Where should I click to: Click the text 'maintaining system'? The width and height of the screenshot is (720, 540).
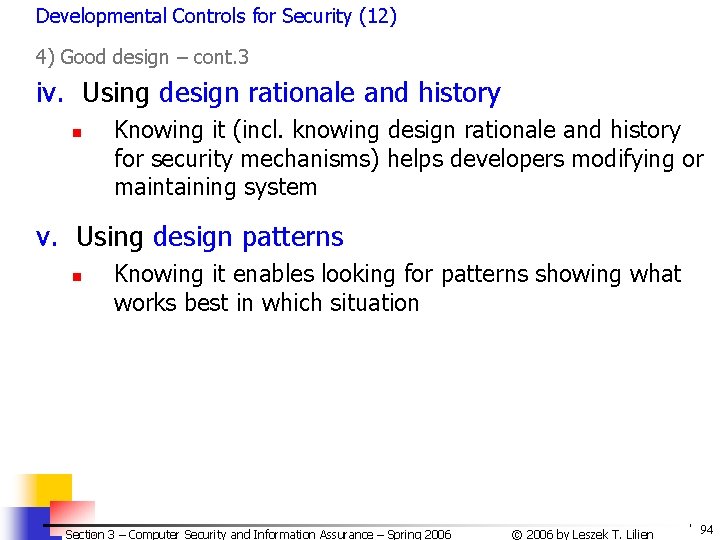click(x=215, y=188)
